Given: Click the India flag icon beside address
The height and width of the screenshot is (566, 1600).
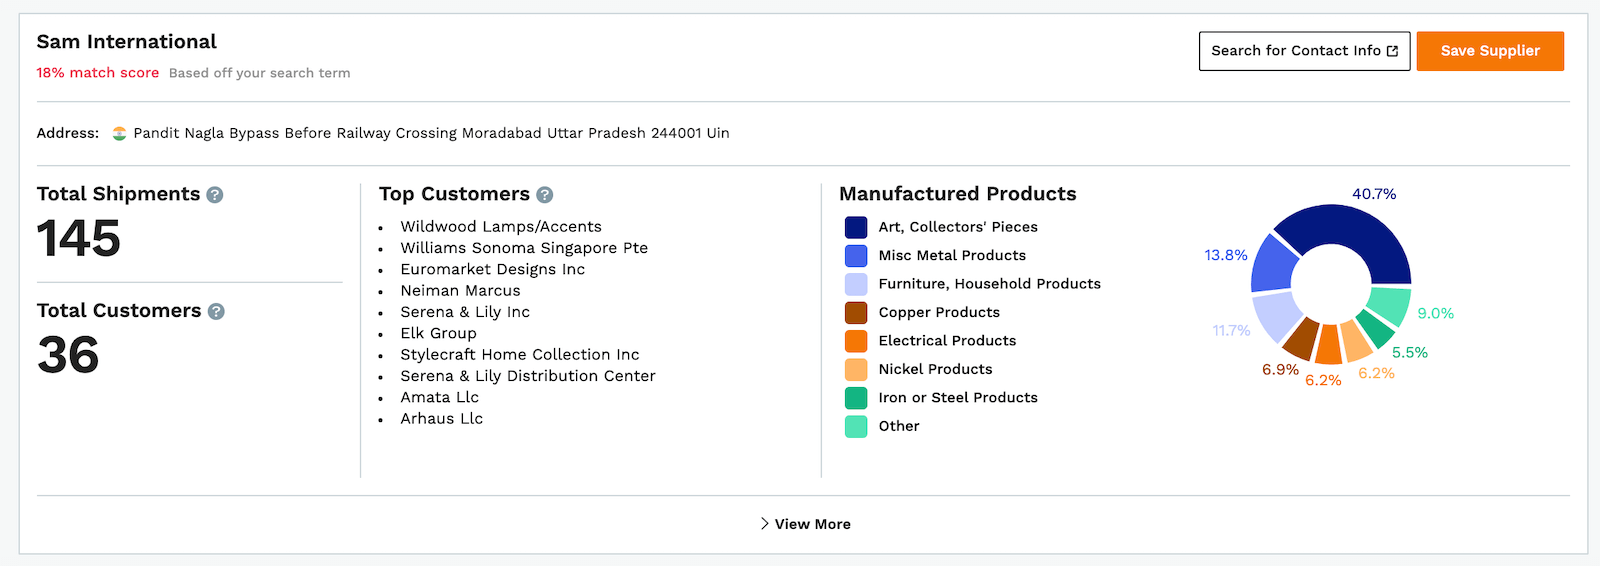Looking at the screenshot, I should click(119, 133).
